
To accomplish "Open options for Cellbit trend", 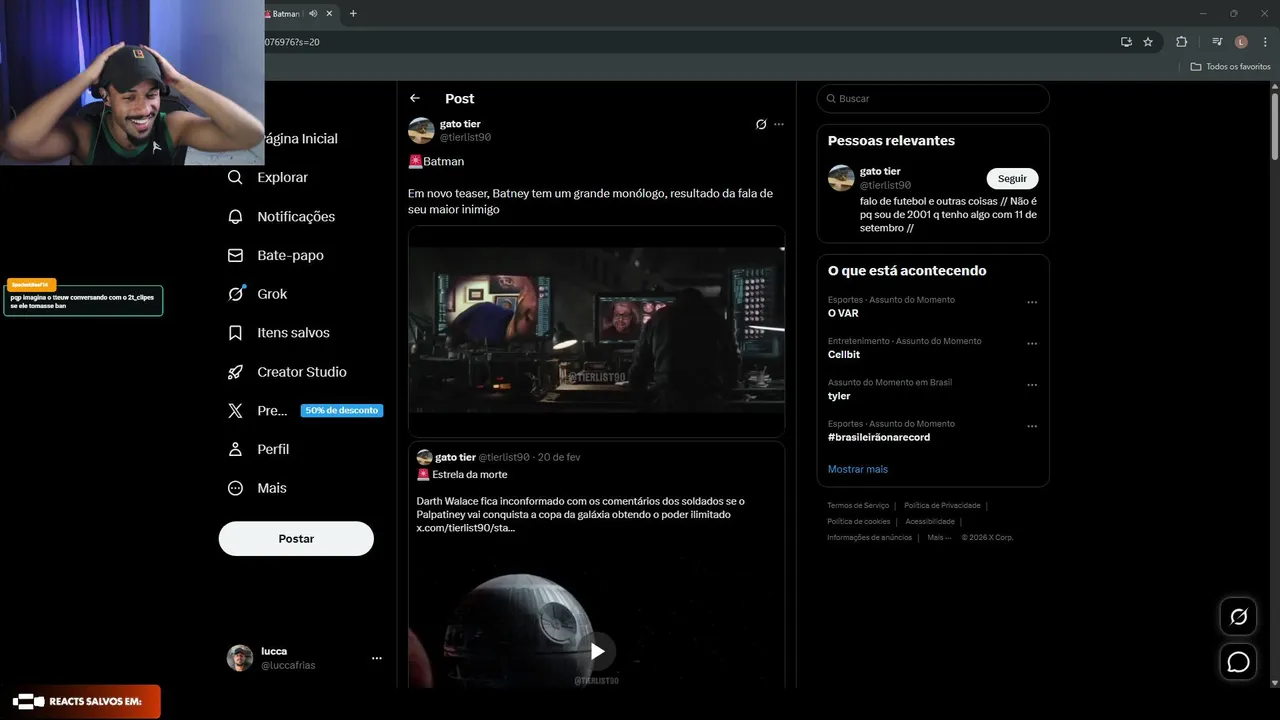I will pyautogui.click(x=1032, y=343).
